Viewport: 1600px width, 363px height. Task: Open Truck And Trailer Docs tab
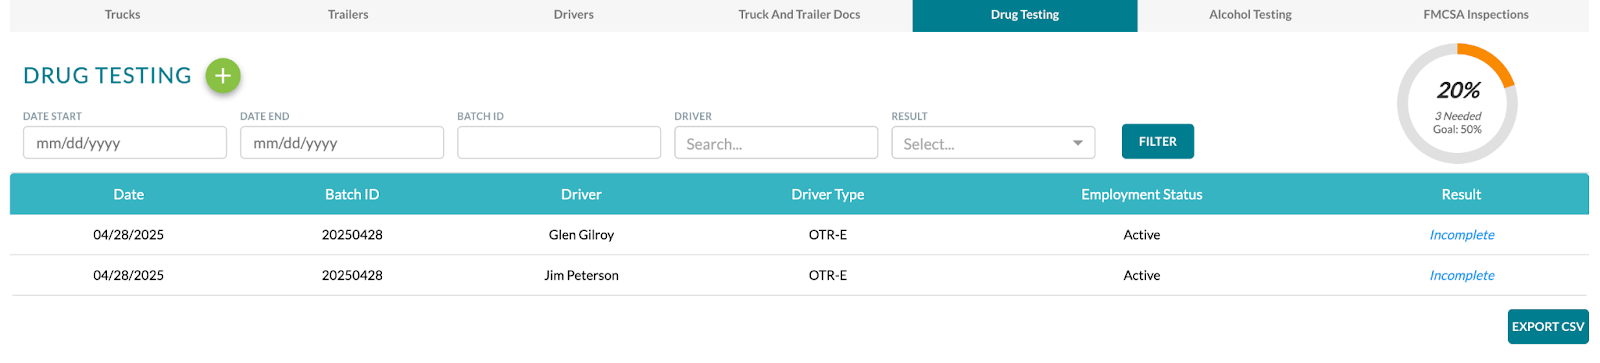click(x=799, y=15)
